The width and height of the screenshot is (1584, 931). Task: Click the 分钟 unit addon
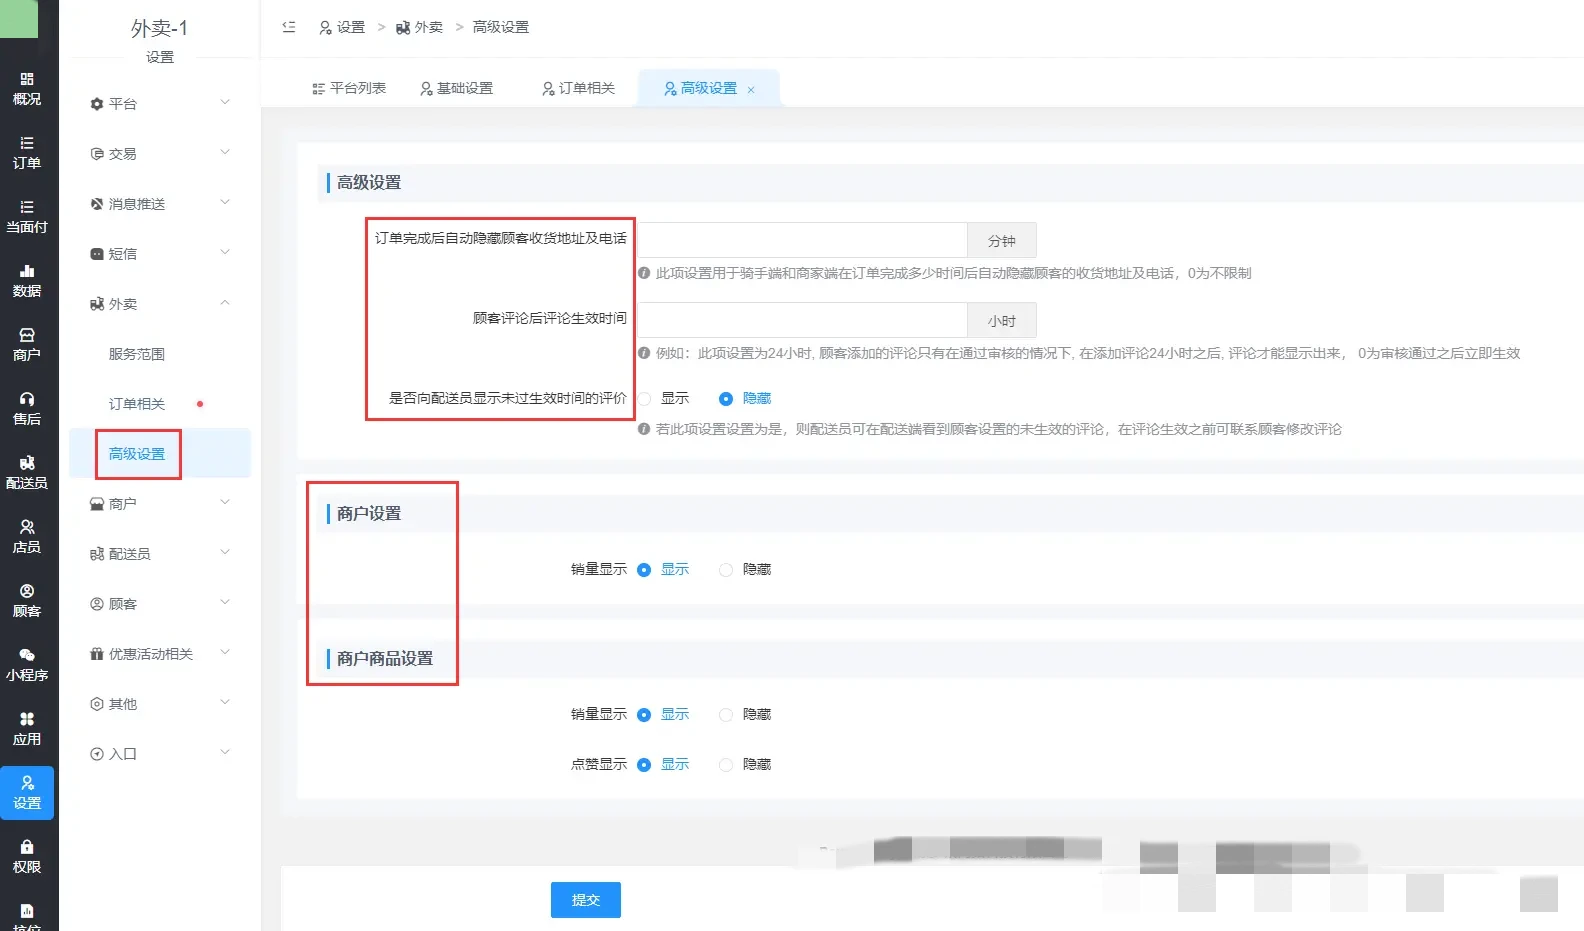pyautogui.click(x=1002, y=240)
